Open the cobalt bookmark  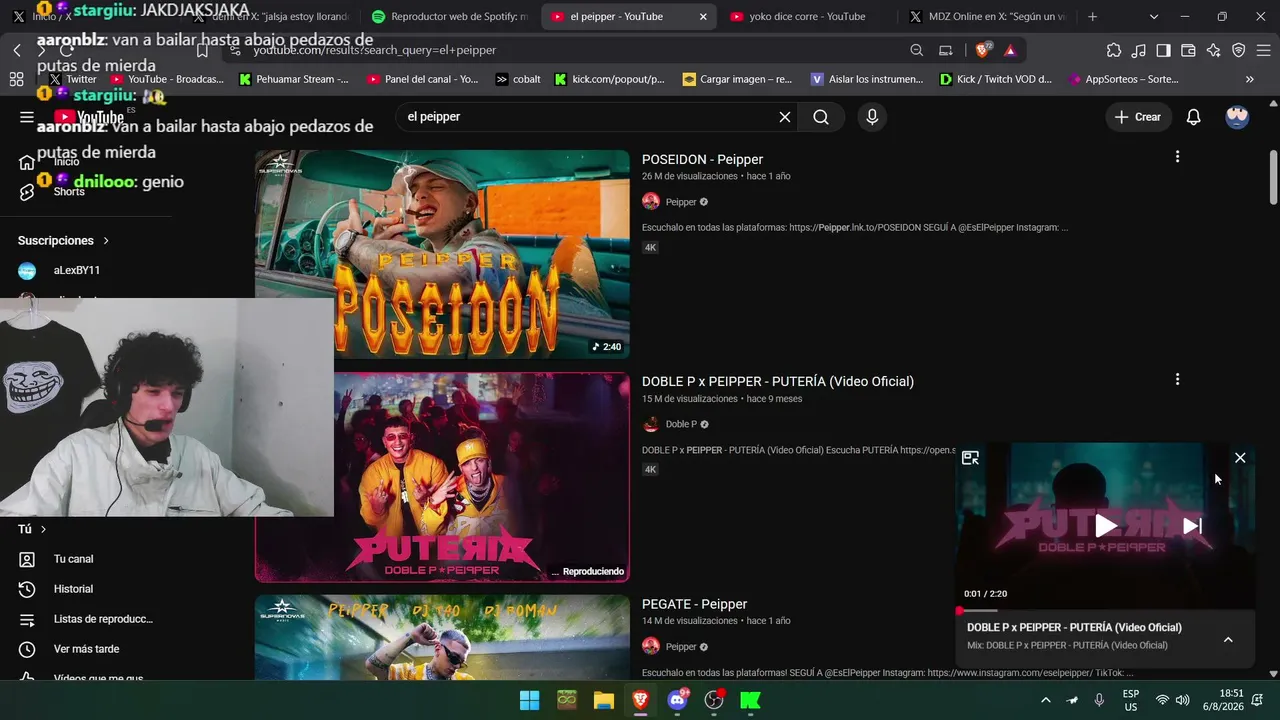coord(518,79)
